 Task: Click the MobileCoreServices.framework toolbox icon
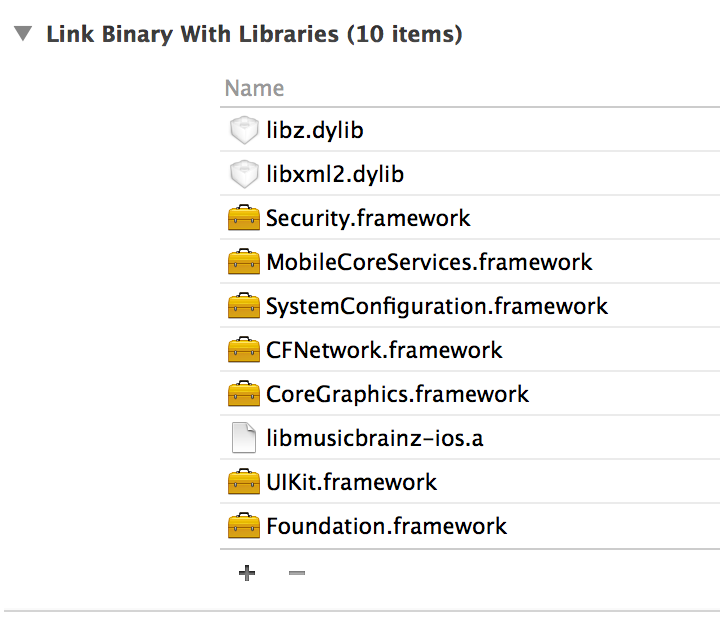[244, 262]
